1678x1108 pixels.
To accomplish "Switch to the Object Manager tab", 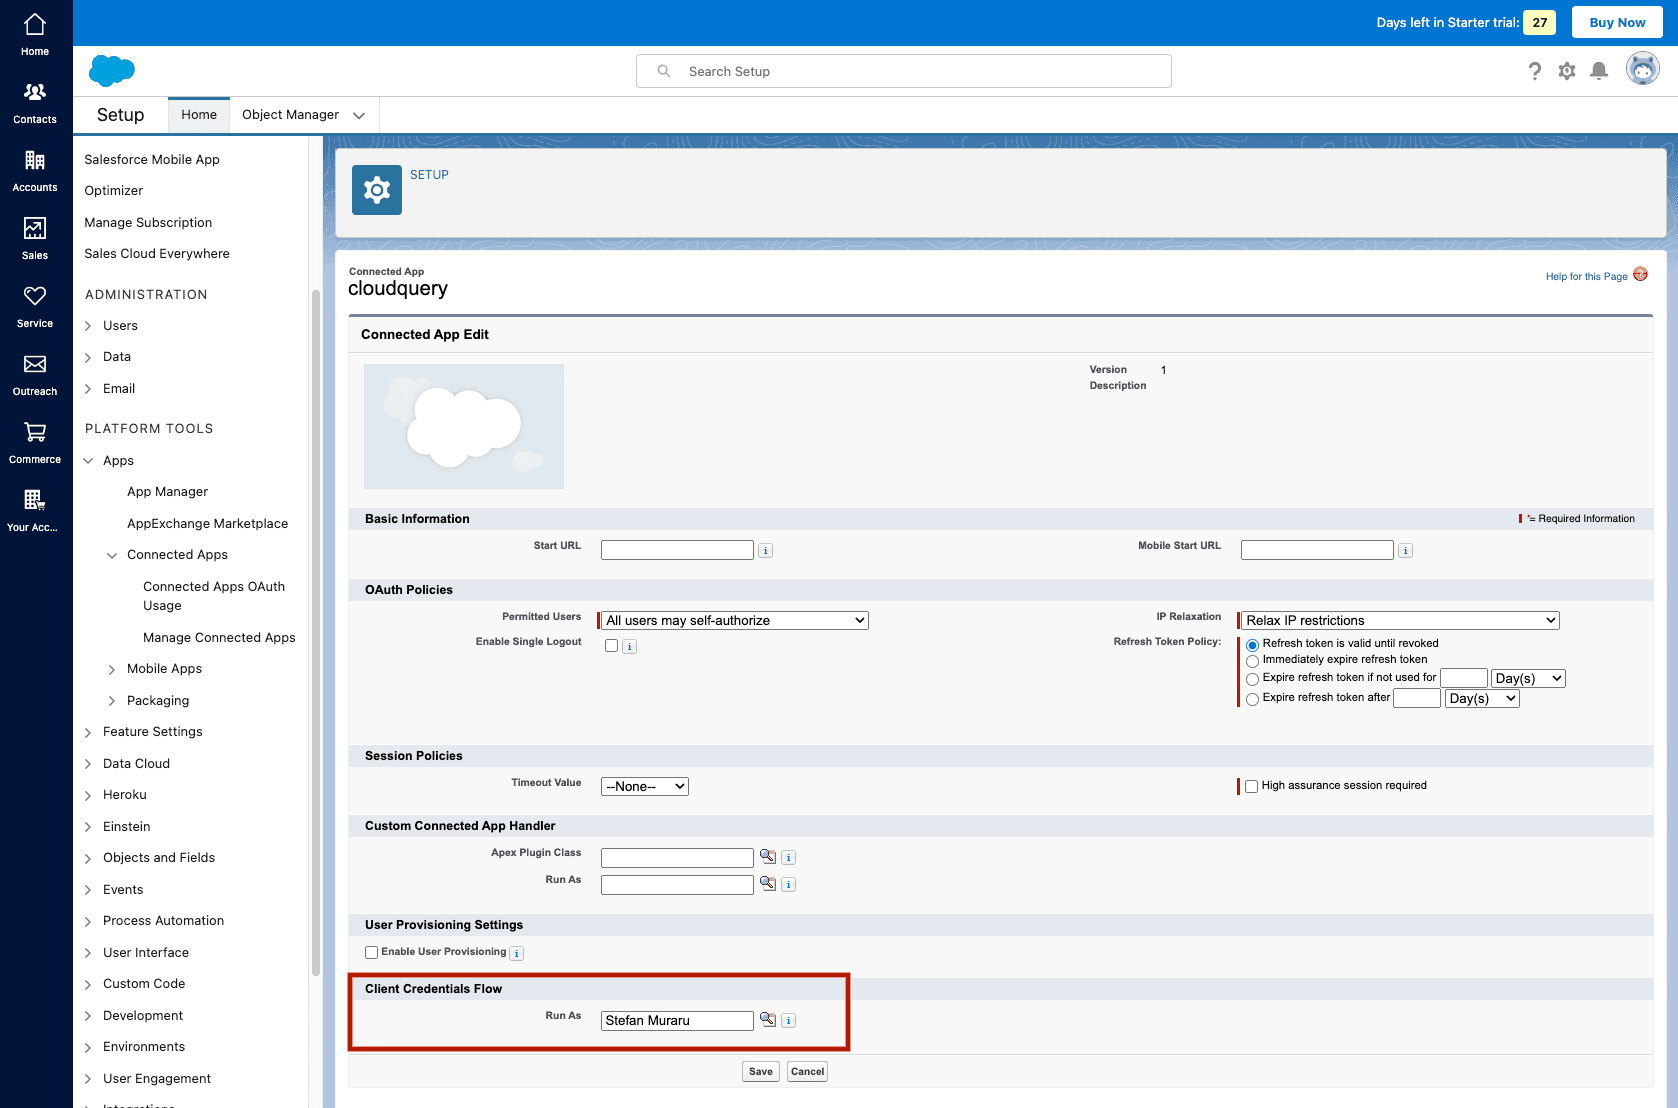I will coord(290,115).
